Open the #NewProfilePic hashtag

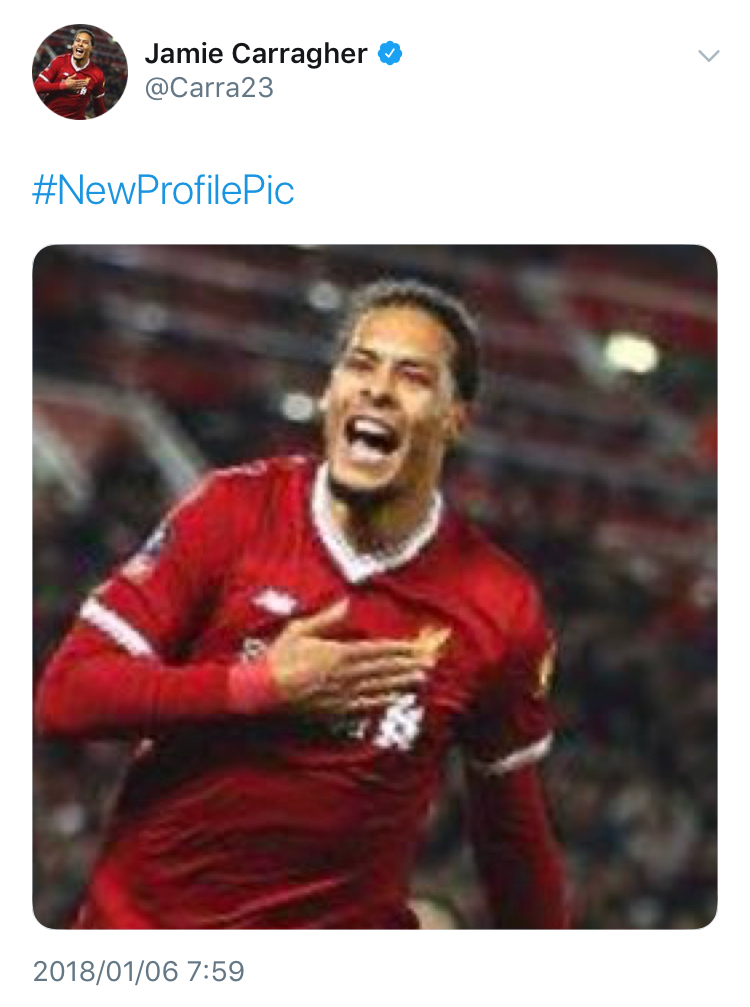coord(164,190)
